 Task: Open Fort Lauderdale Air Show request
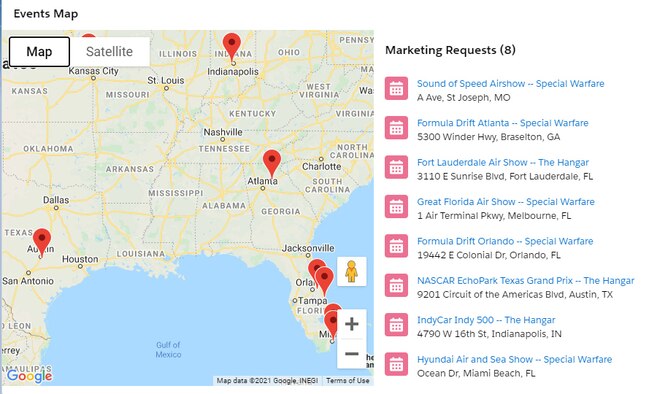502,162
